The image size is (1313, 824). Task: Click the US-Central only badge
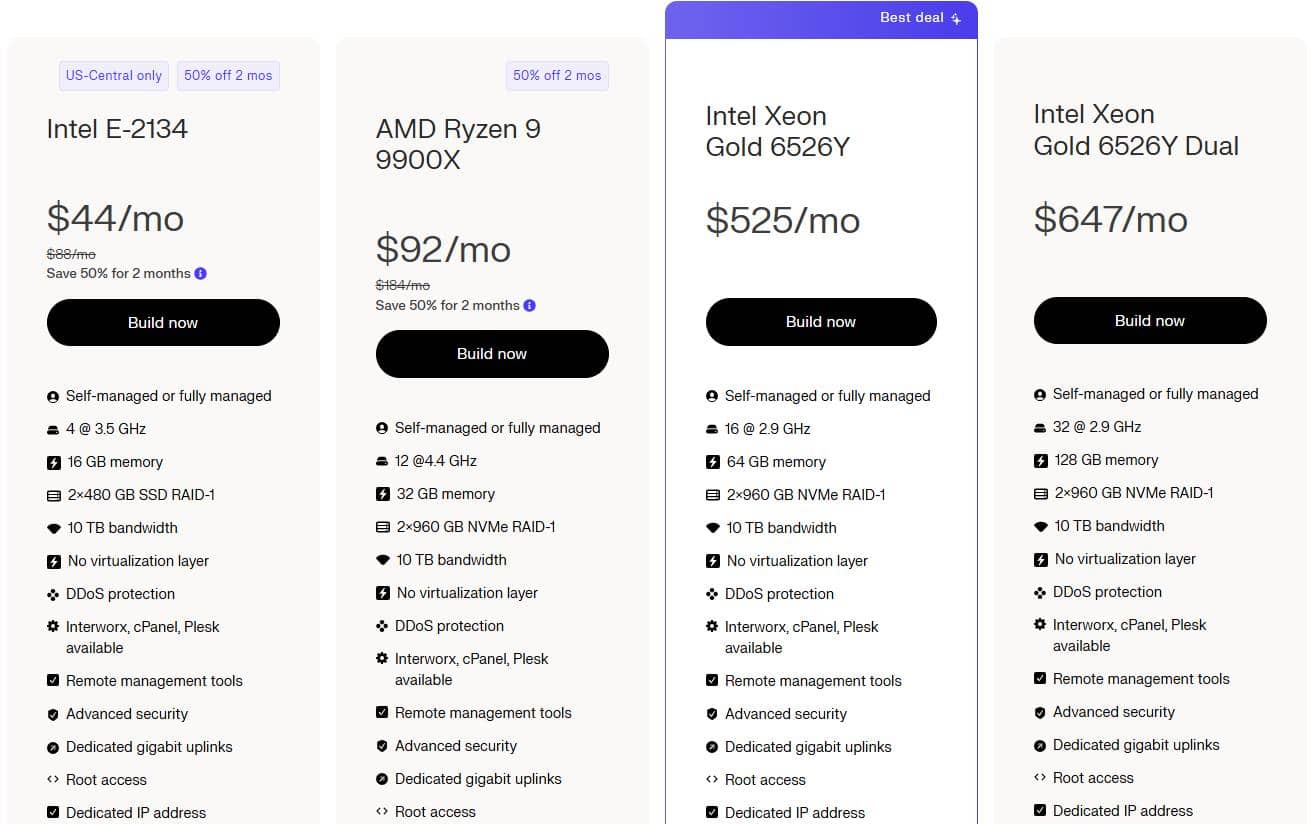coord(114,76)
